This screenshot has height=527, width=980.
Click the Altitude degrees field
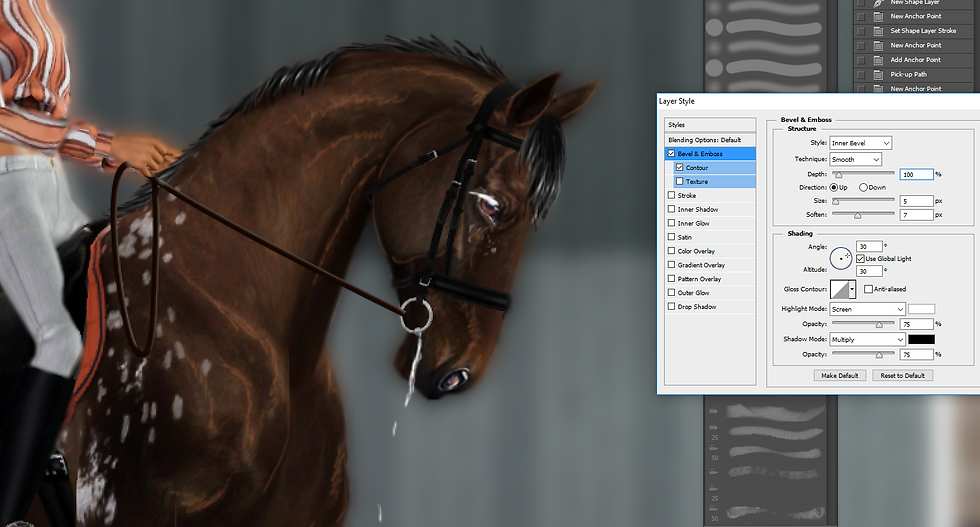869,271
